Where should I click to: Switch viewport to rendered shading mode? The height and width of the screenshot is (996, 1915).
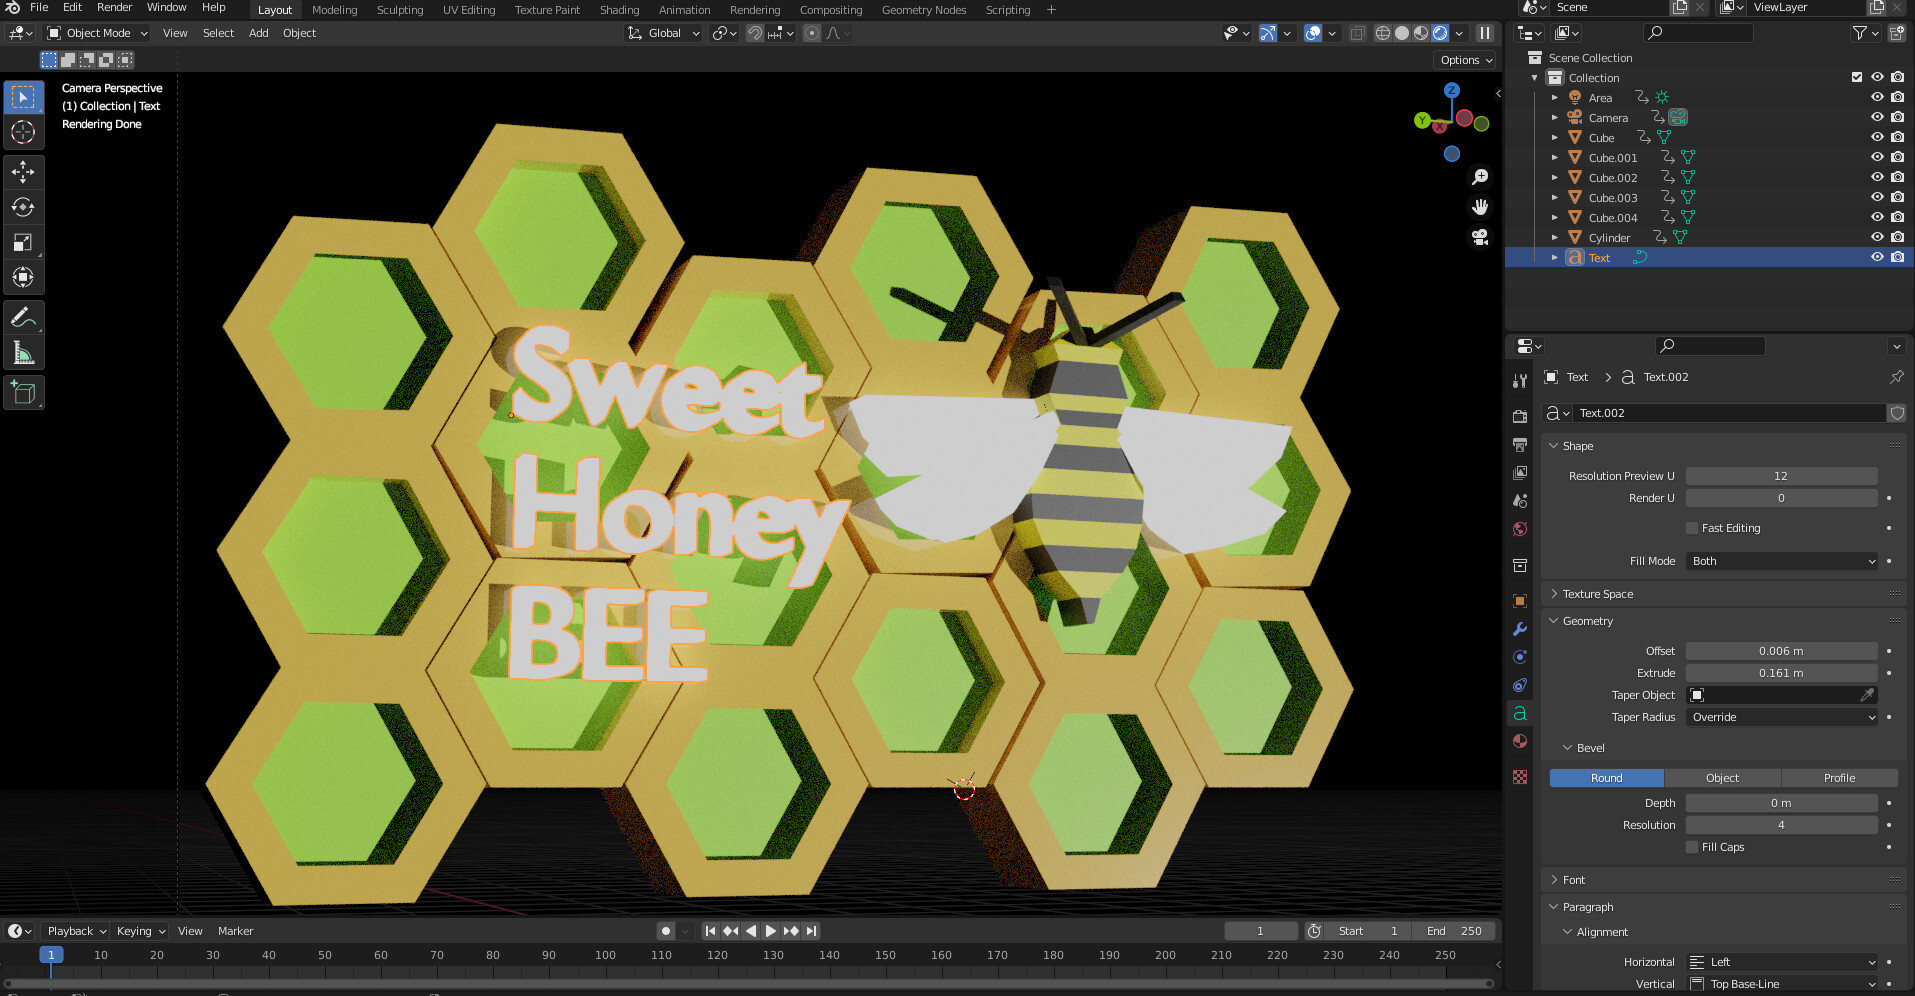[1440, 32]
